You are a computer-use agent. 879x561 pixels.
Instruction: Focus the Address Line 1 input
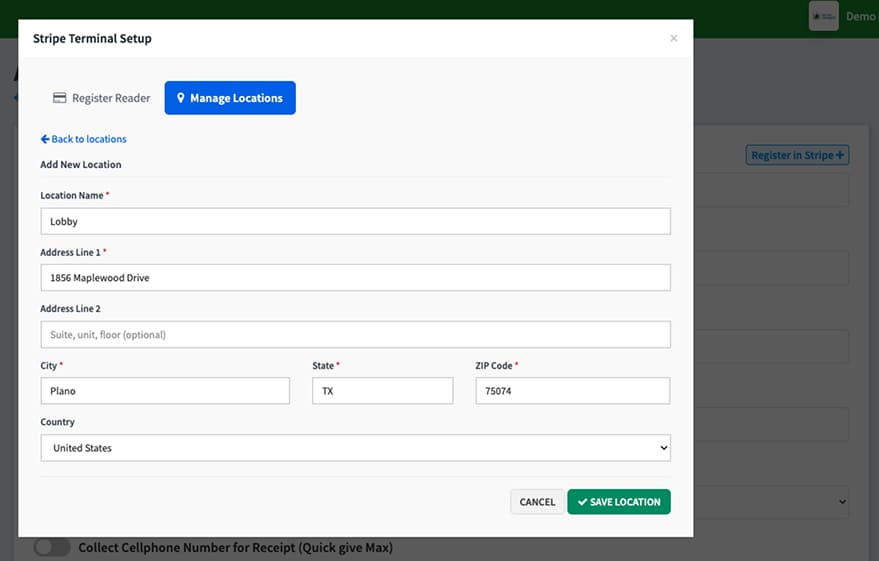355,278
